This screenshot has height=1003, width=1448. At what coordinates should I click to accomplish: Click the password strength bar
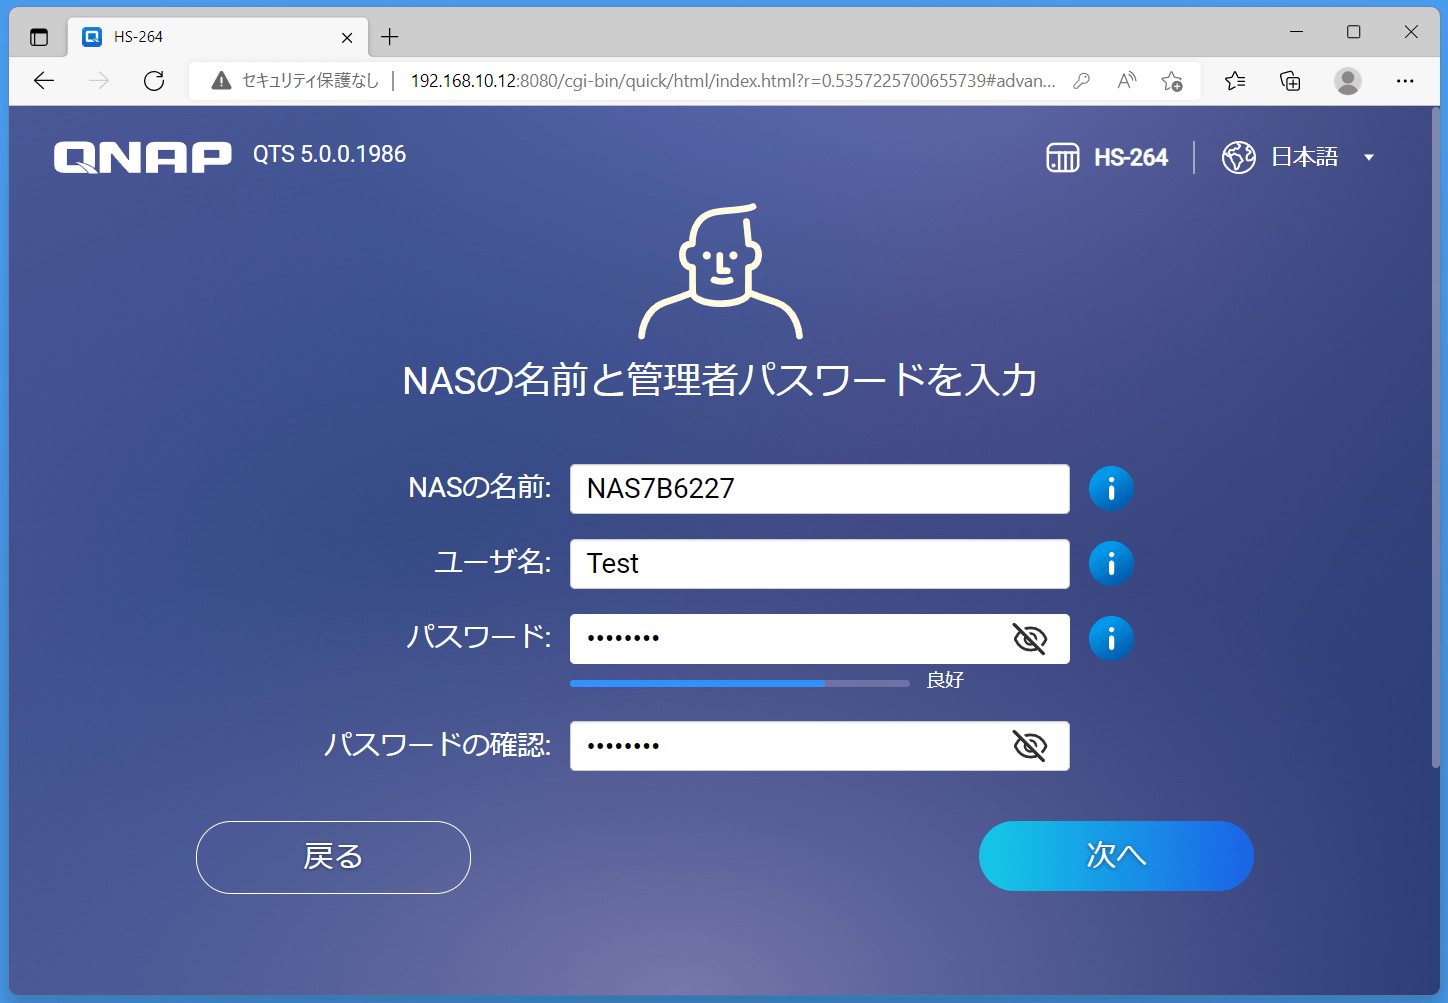pyautogui.click(x=739, y=683)
